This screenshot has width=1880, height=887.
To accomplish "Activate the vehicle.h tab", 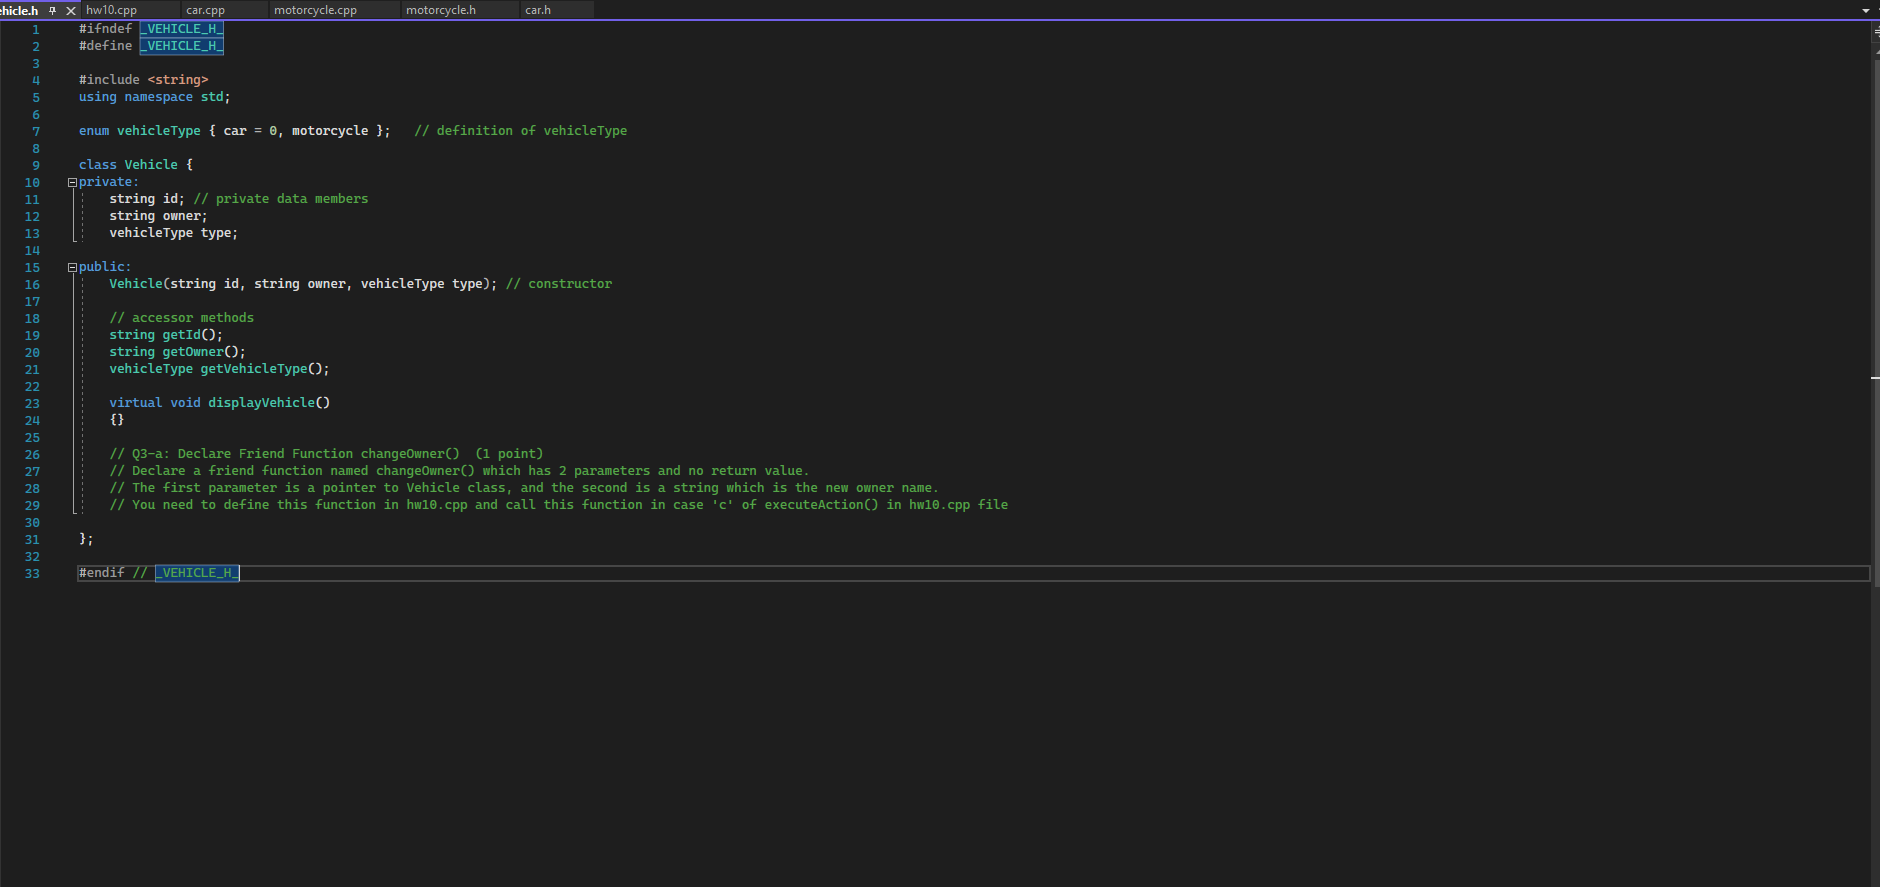I will point(19,10).
